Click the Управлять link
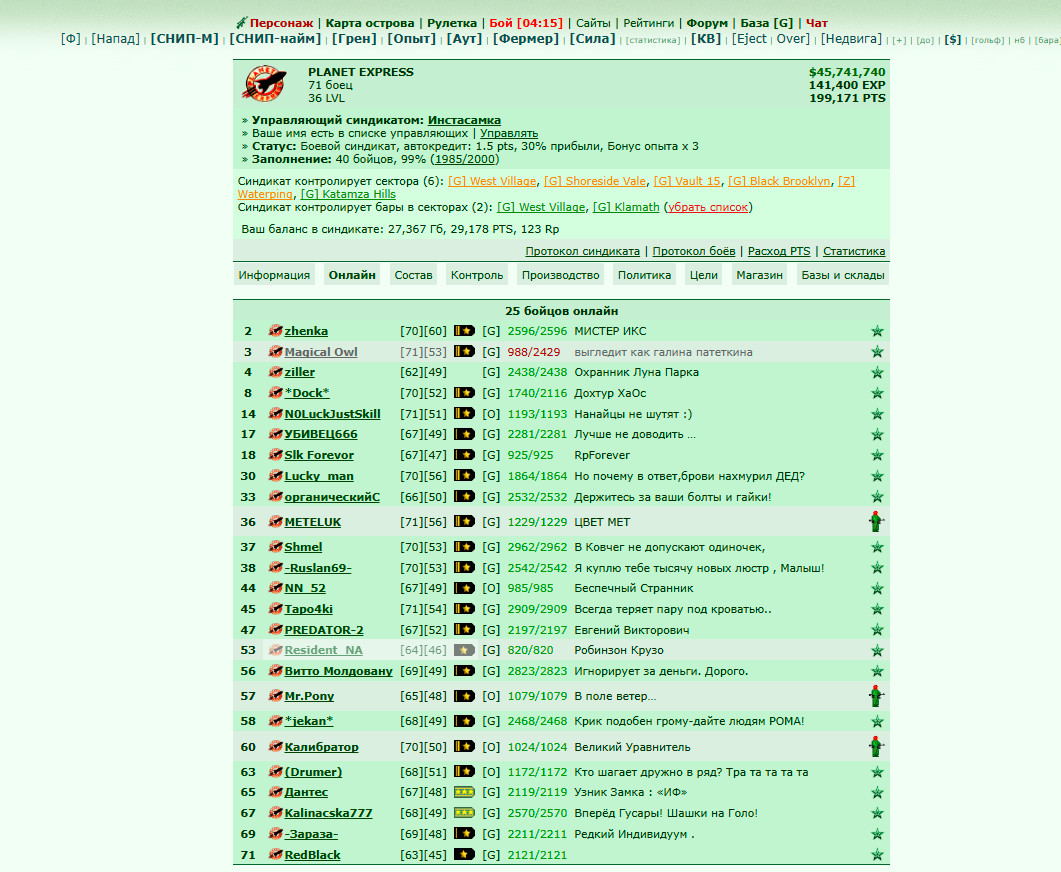Image resolution: width=1061 pixels, height=872 pixels. (509, 133)
